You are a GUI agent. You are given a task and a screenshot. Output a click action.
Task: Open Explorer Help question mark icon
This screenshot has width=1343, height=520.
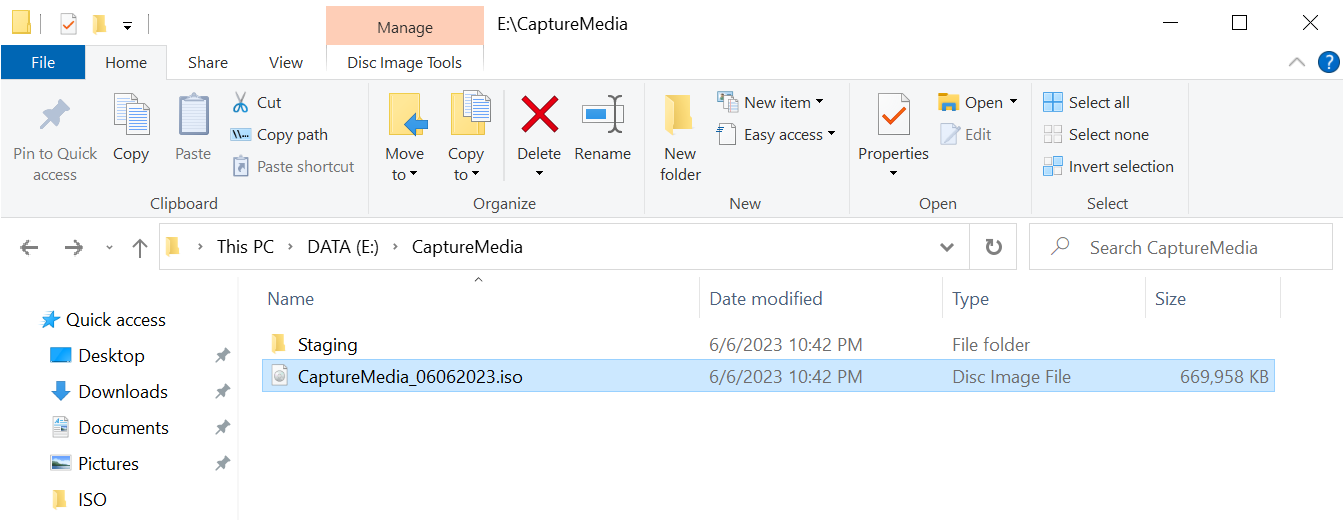pyautogui.click(x=1328, y=62)
